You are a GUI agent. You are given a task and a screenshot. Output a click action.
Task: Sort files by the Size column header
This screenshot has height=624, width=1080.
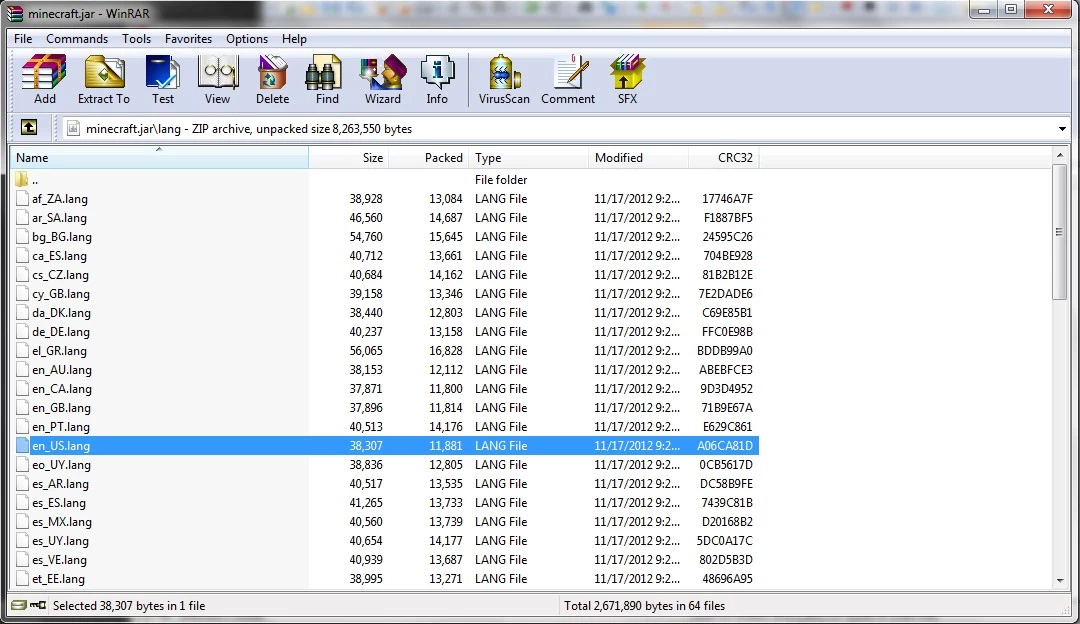(349, 158)
